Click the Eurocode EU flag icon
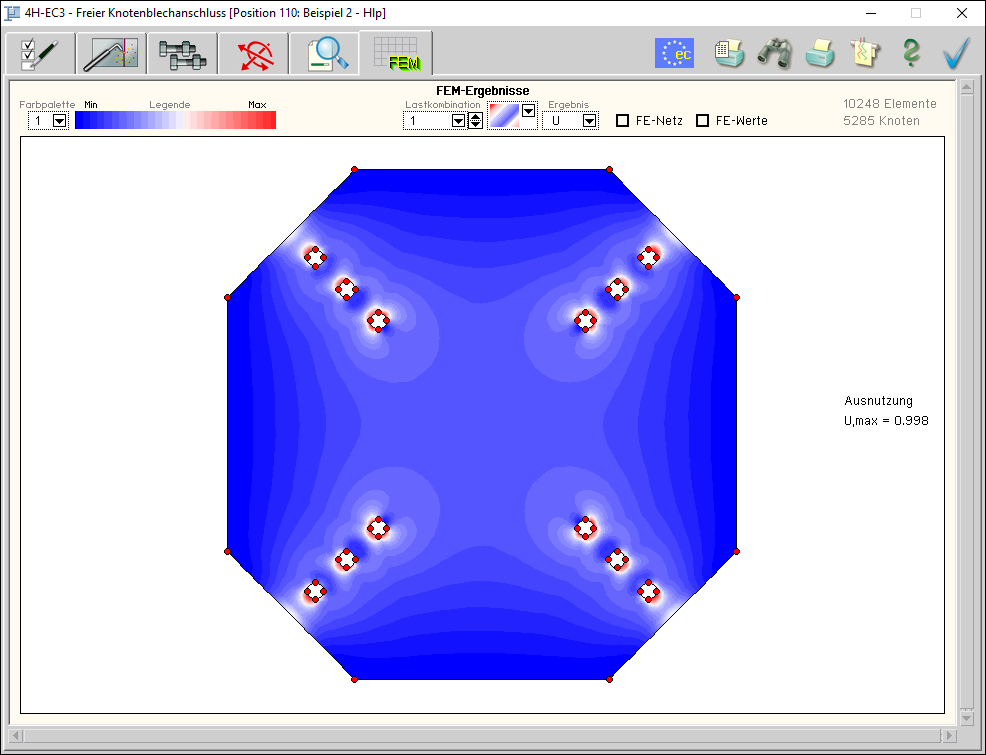This screenshot has height=755, width=986. pos(674,53)
